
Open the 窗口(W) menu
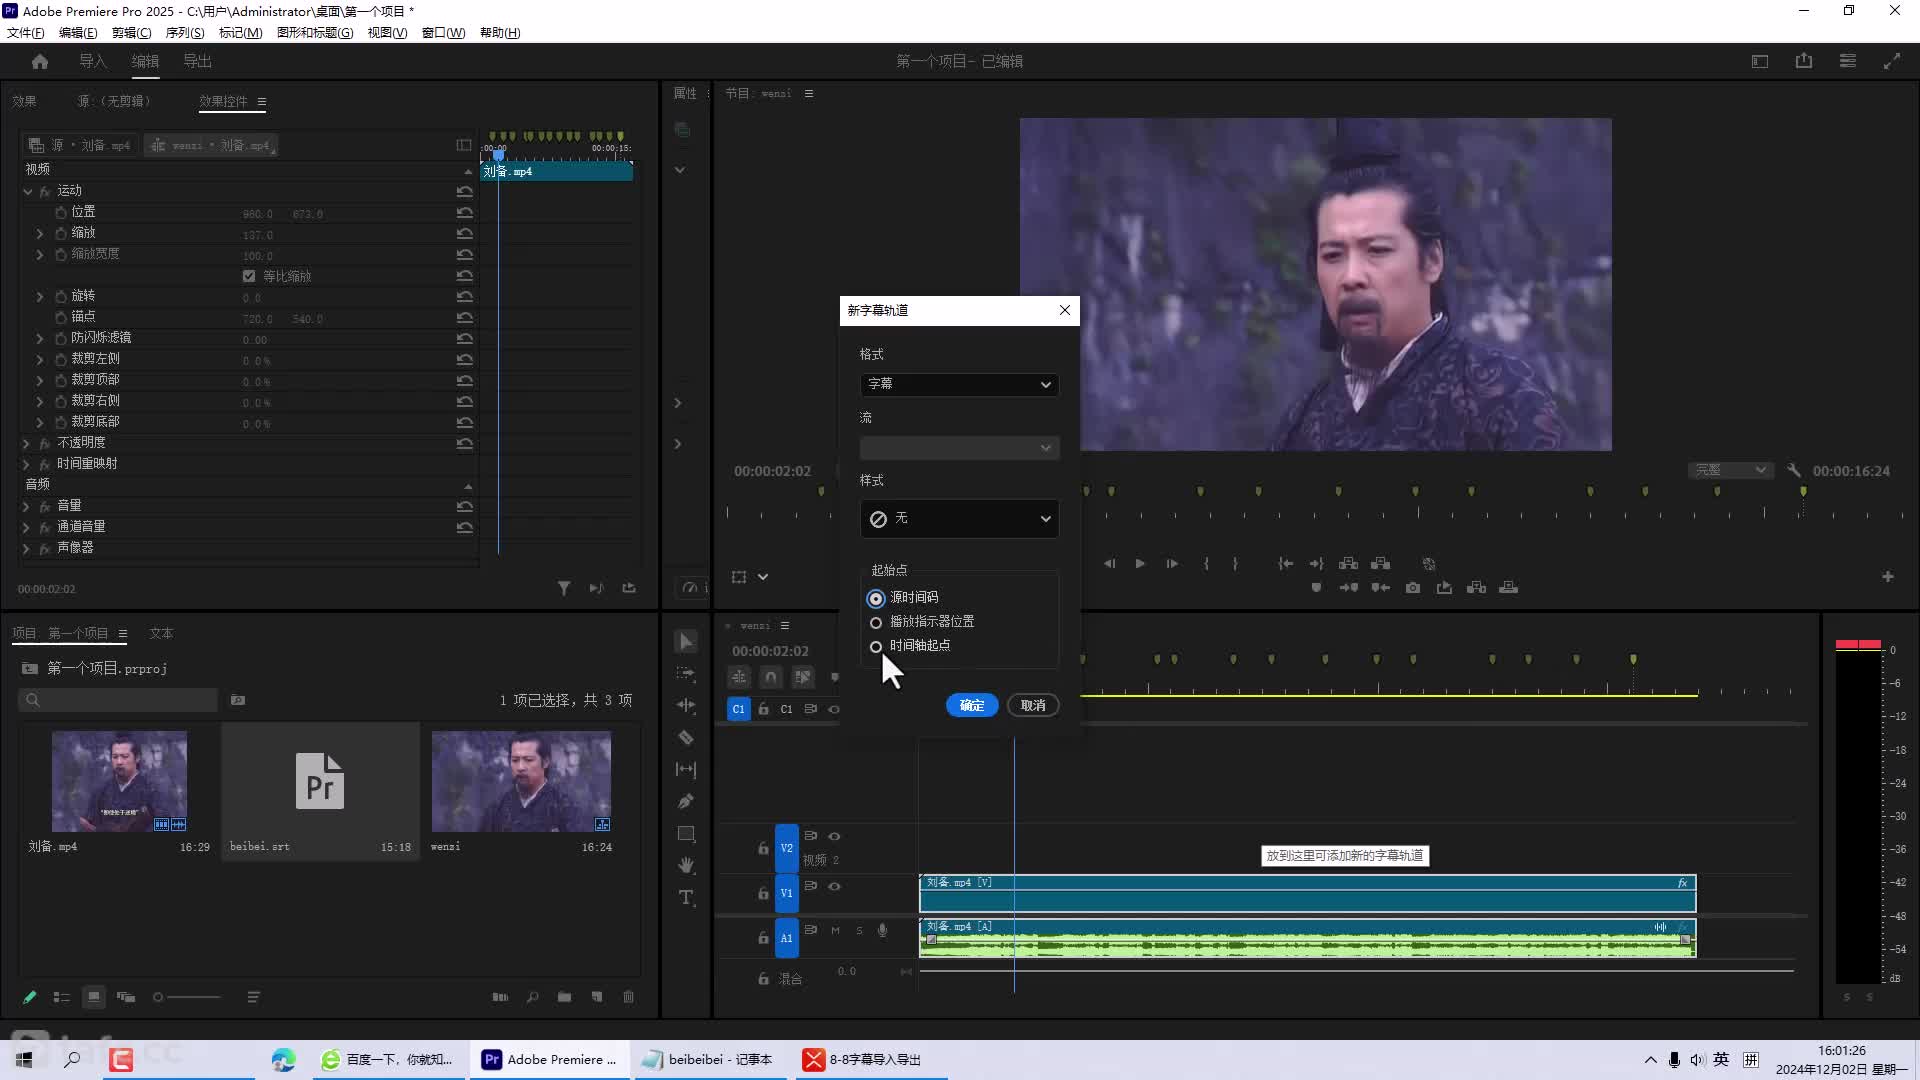pyautogui.click(x=444, y=32)
